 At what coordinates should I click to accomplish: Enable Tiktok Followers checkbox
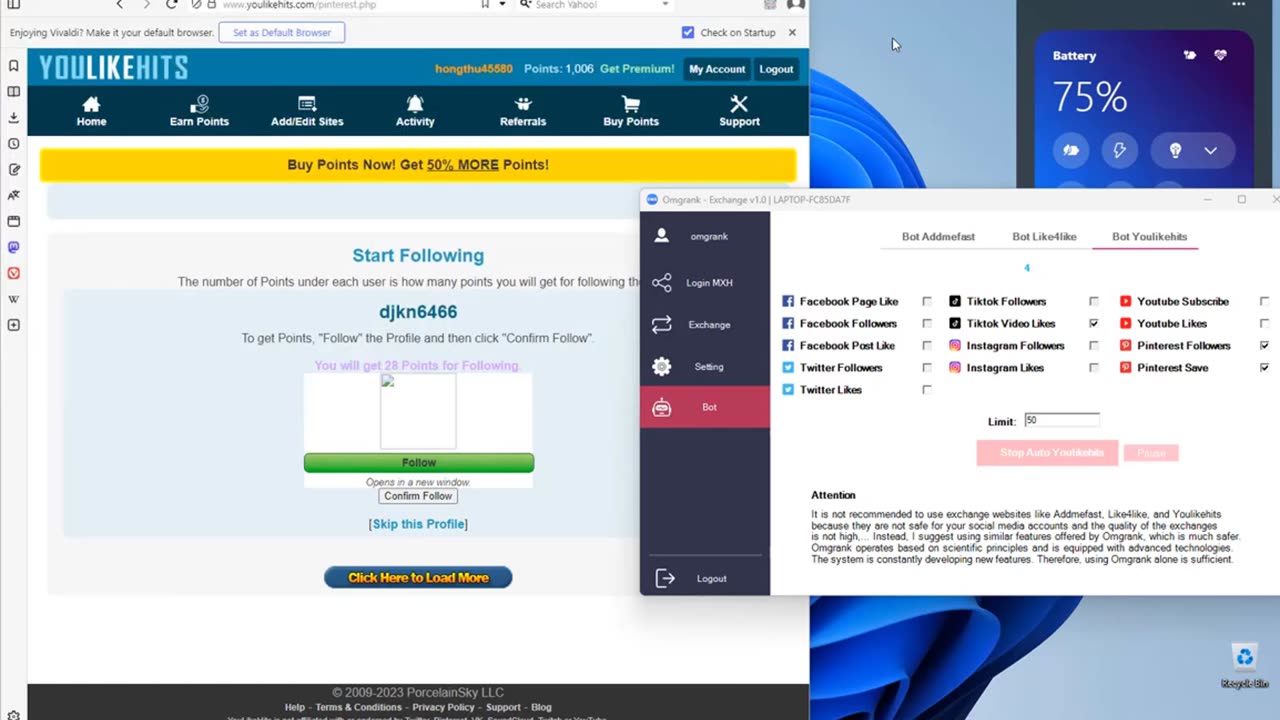[1094, 301]
